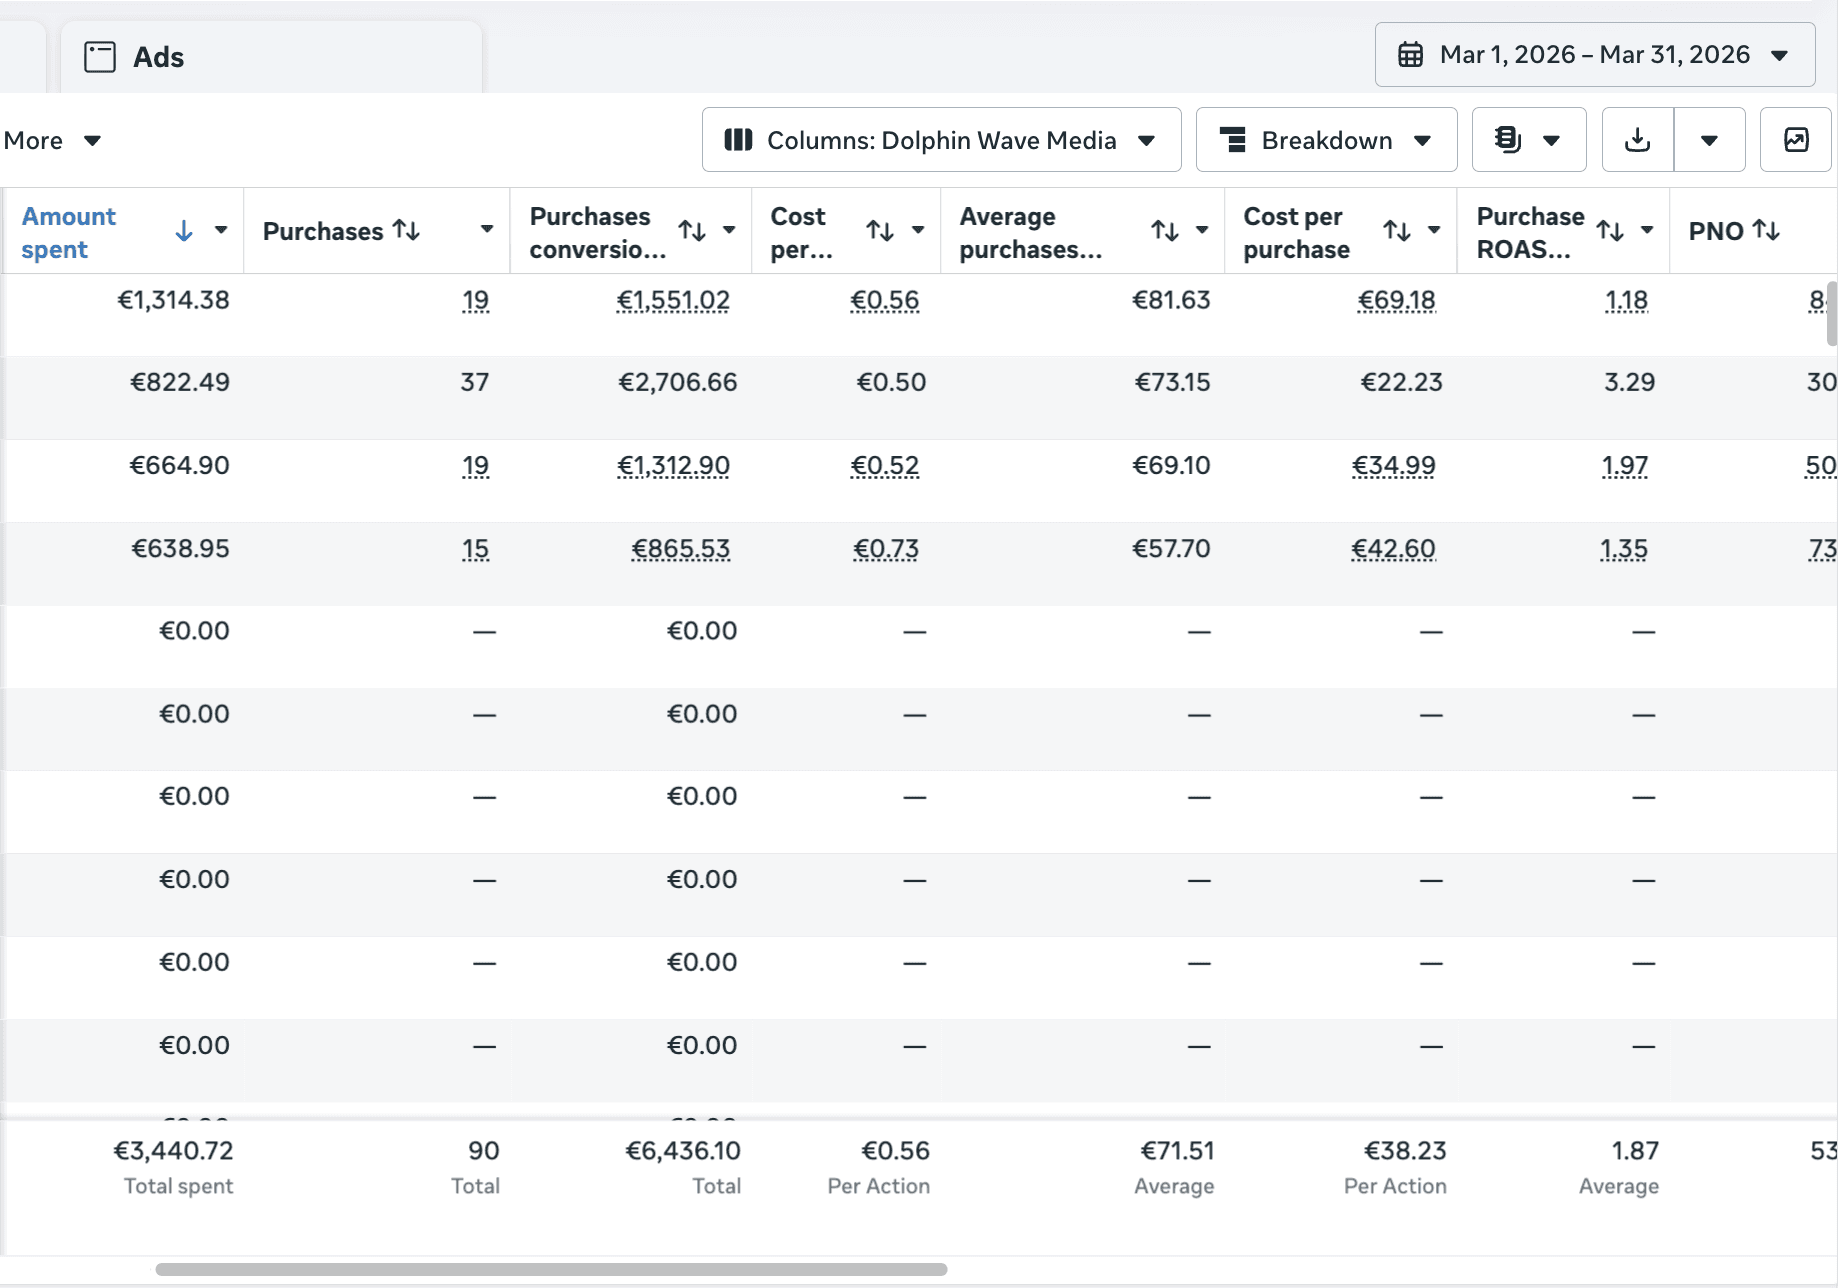Image resolution: width=1838 pixels, height=1288 pixels.
Task: Open the charts view icon button
Action: pos(1796,140)
